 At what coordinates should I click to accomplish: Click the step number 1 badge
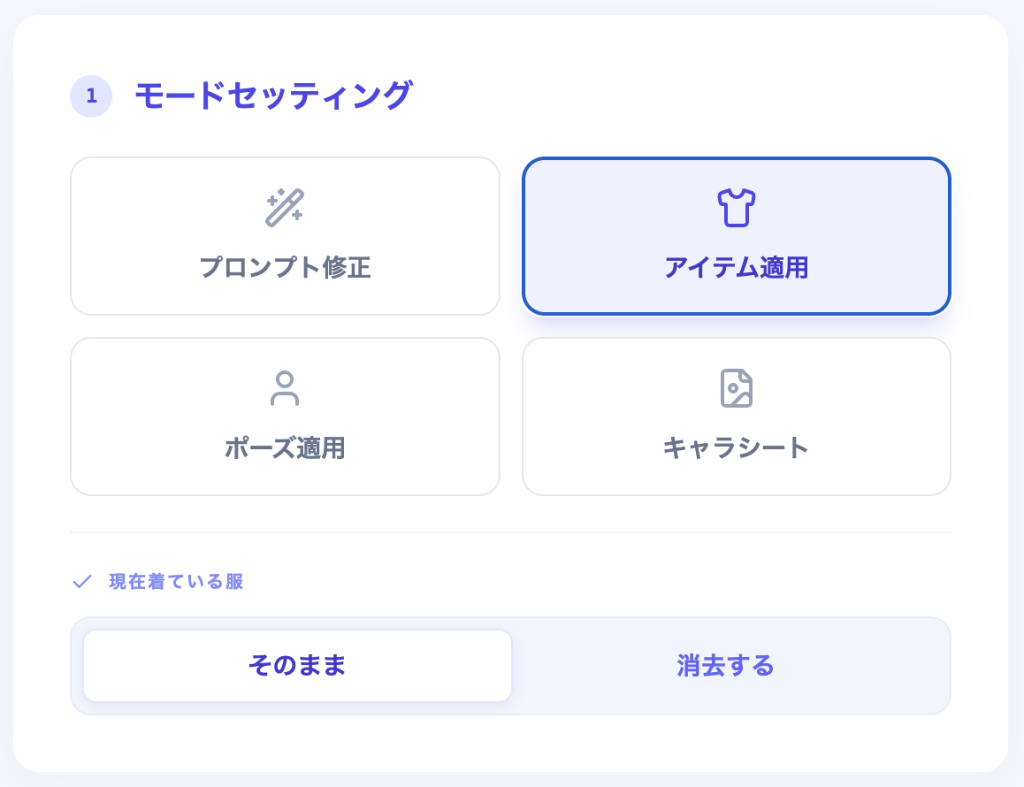pos(91,96)
